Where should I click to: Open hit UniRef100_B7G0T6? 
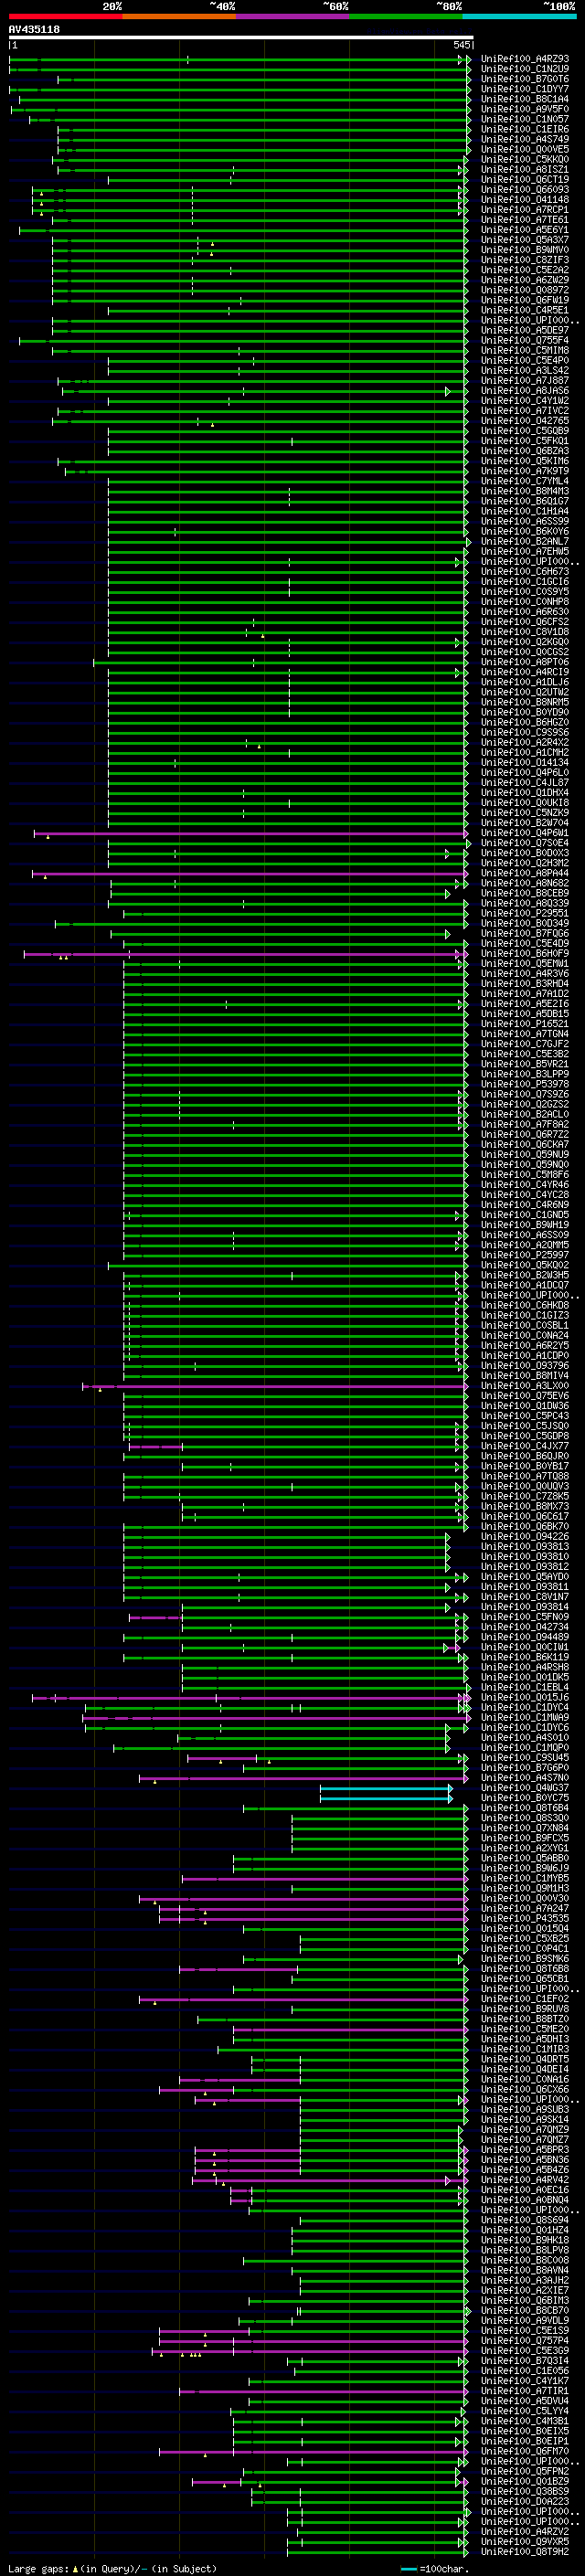tap(525, 79)
